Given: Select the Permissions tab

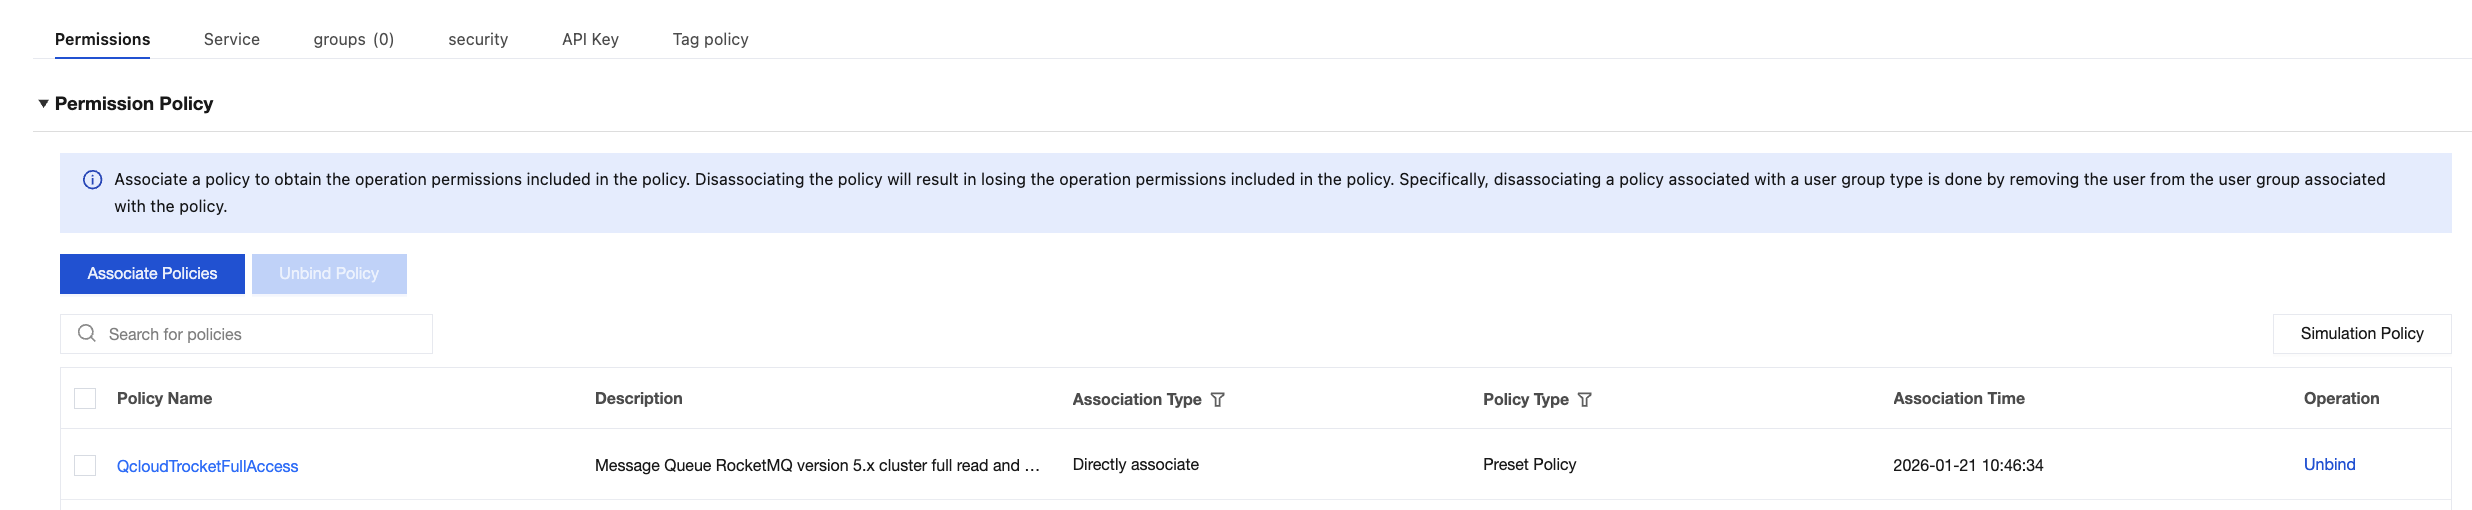Looking at the screenshot, I should click(x=102, y=39).
